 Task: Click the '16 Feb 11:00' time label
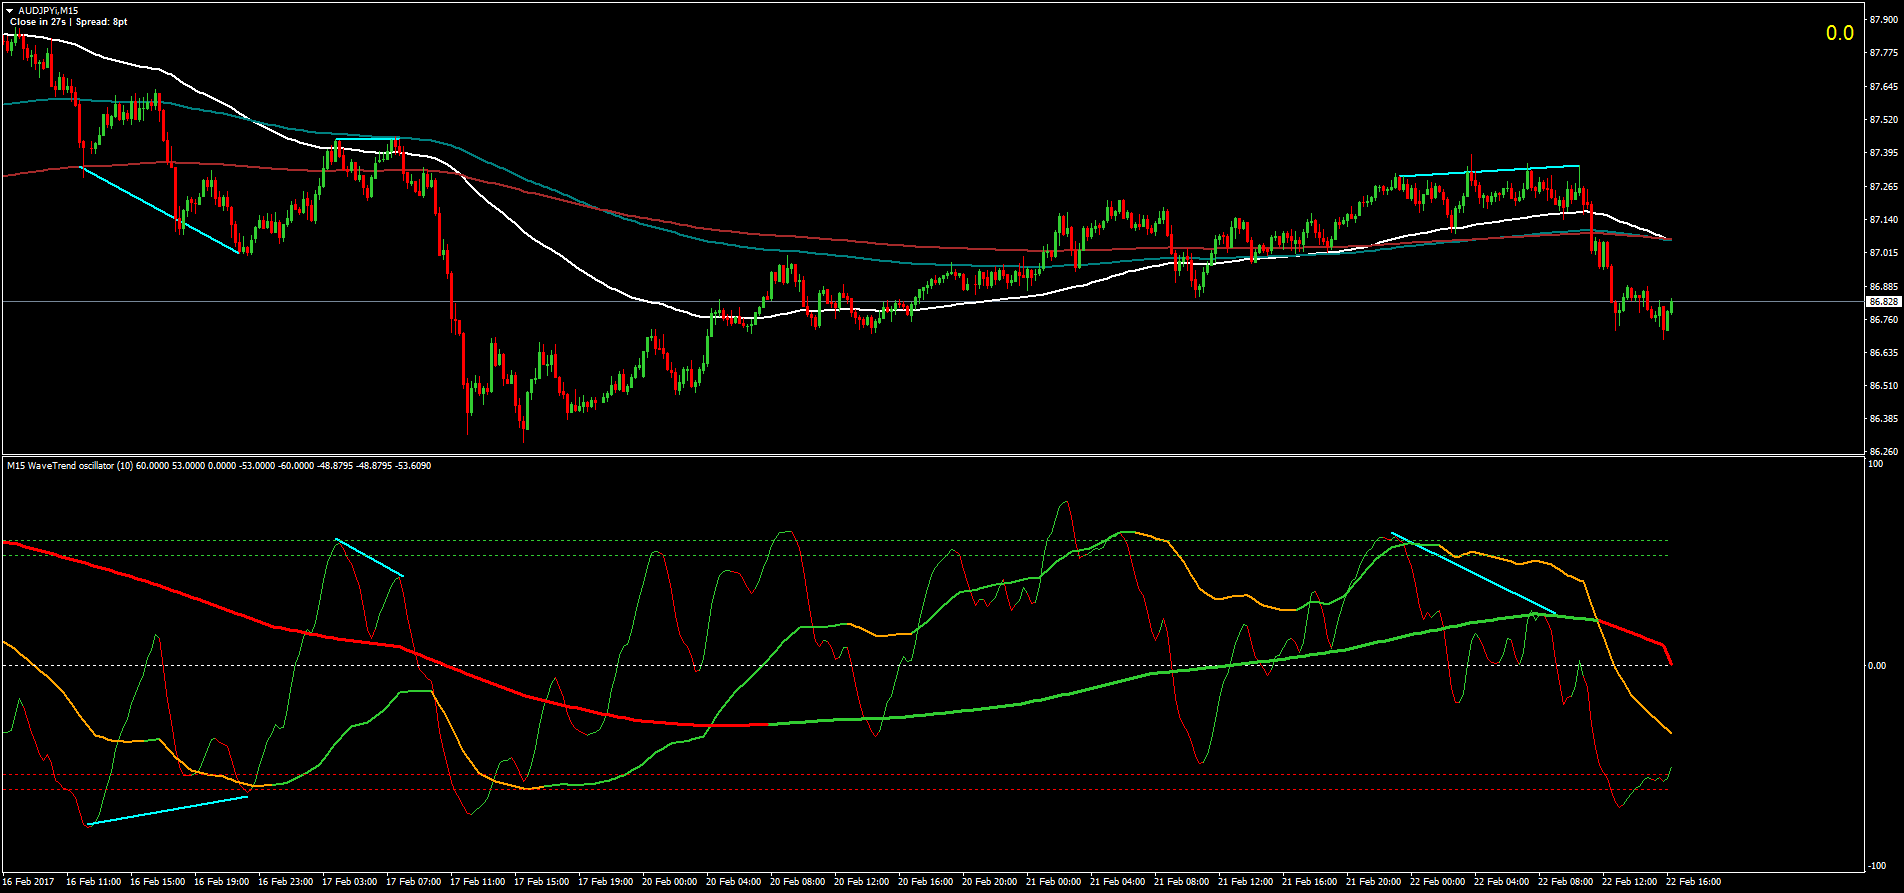[x=93, y=882]
